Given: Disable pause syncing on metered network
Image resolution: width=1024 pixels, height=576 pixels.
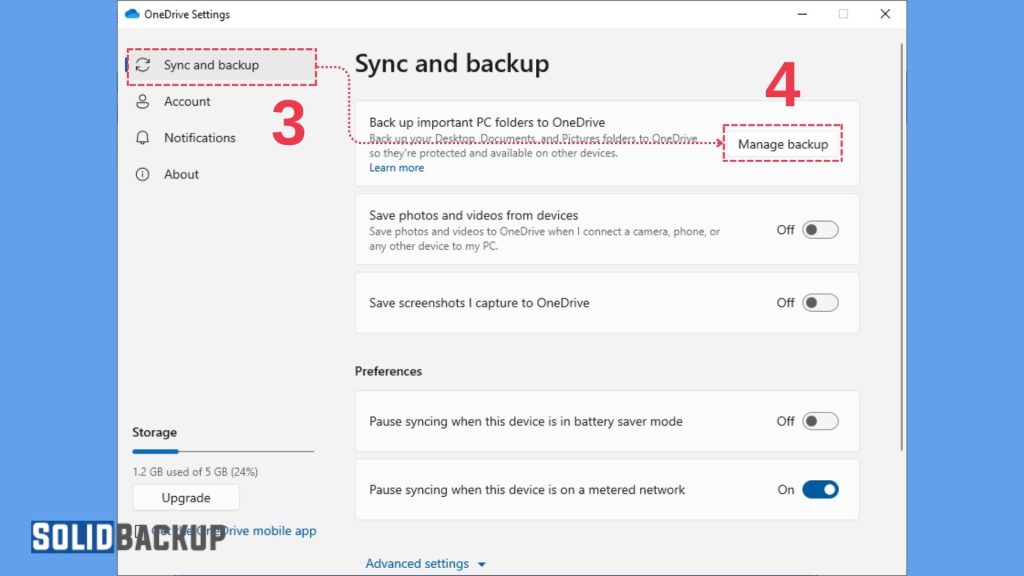Looking at the screenshot, I should (820, 490).
